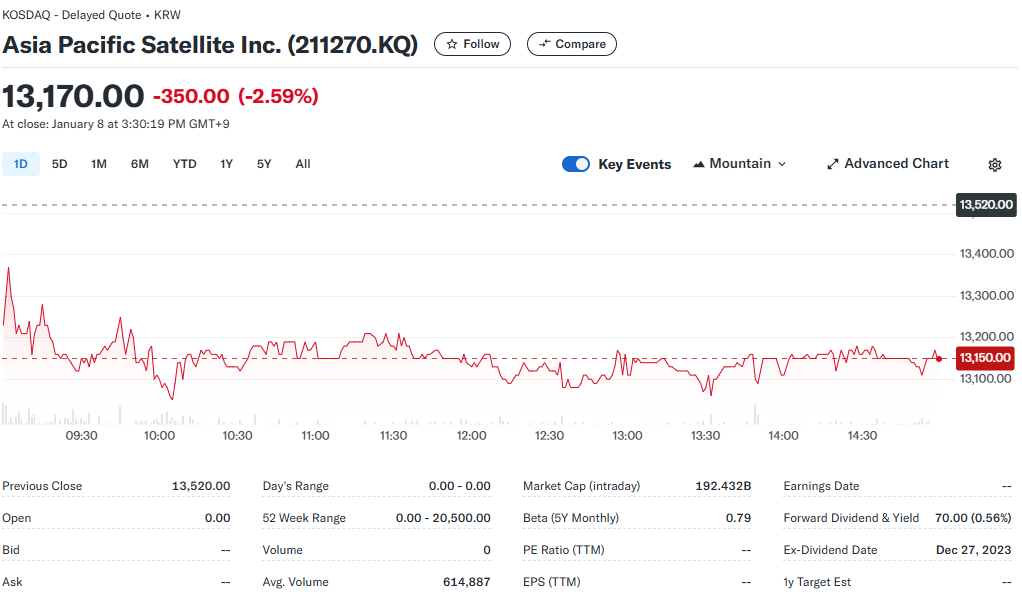The width and height of the screenshot is (1022, 599).
Task: Click the Open label
Action: [16, 518]
